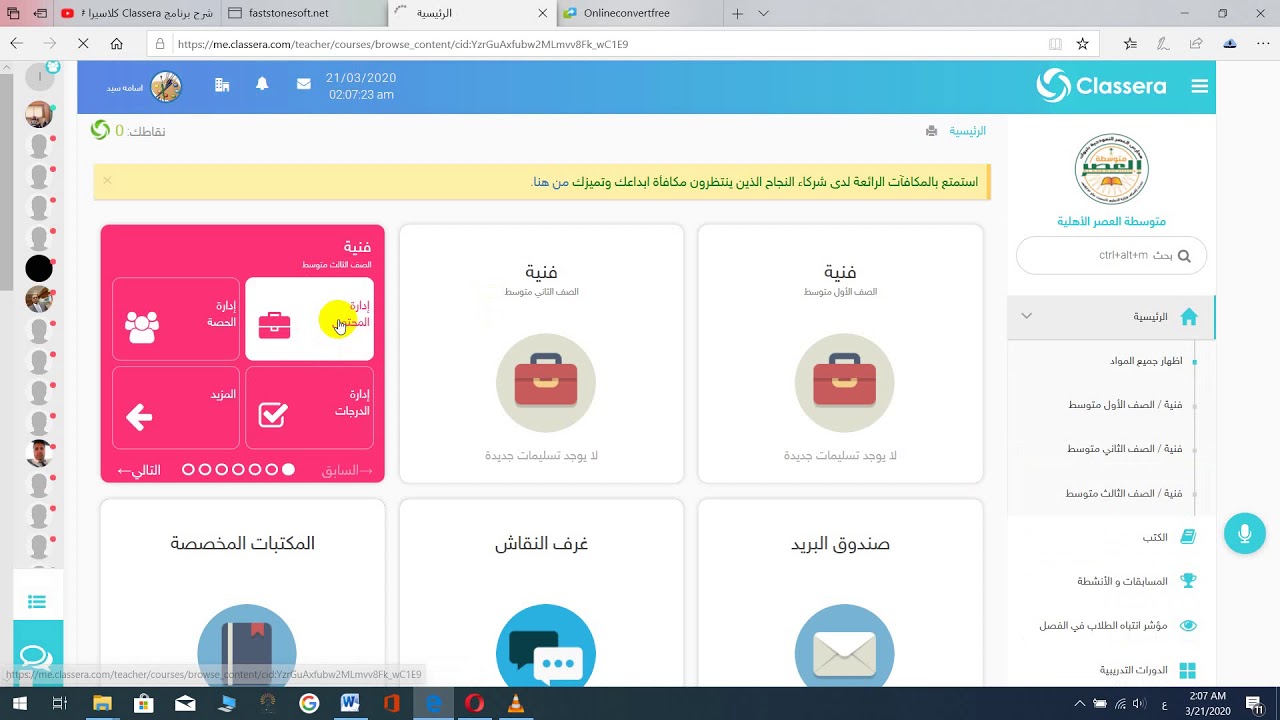
Task: Select the first carousel dot on pink card
Action: [188, 469]
